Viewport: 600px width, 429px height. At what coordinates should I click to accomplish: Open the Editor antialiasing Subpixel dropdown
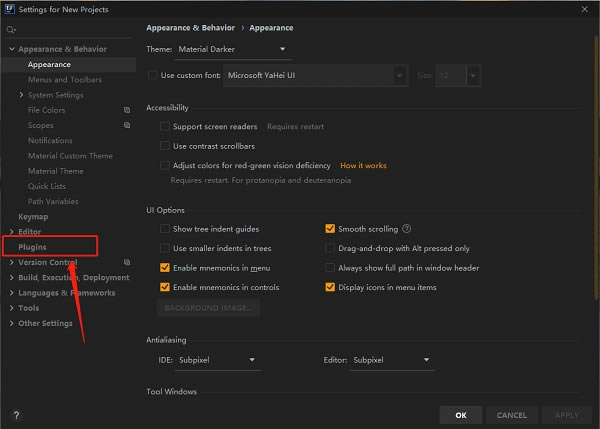pos(393,360)
